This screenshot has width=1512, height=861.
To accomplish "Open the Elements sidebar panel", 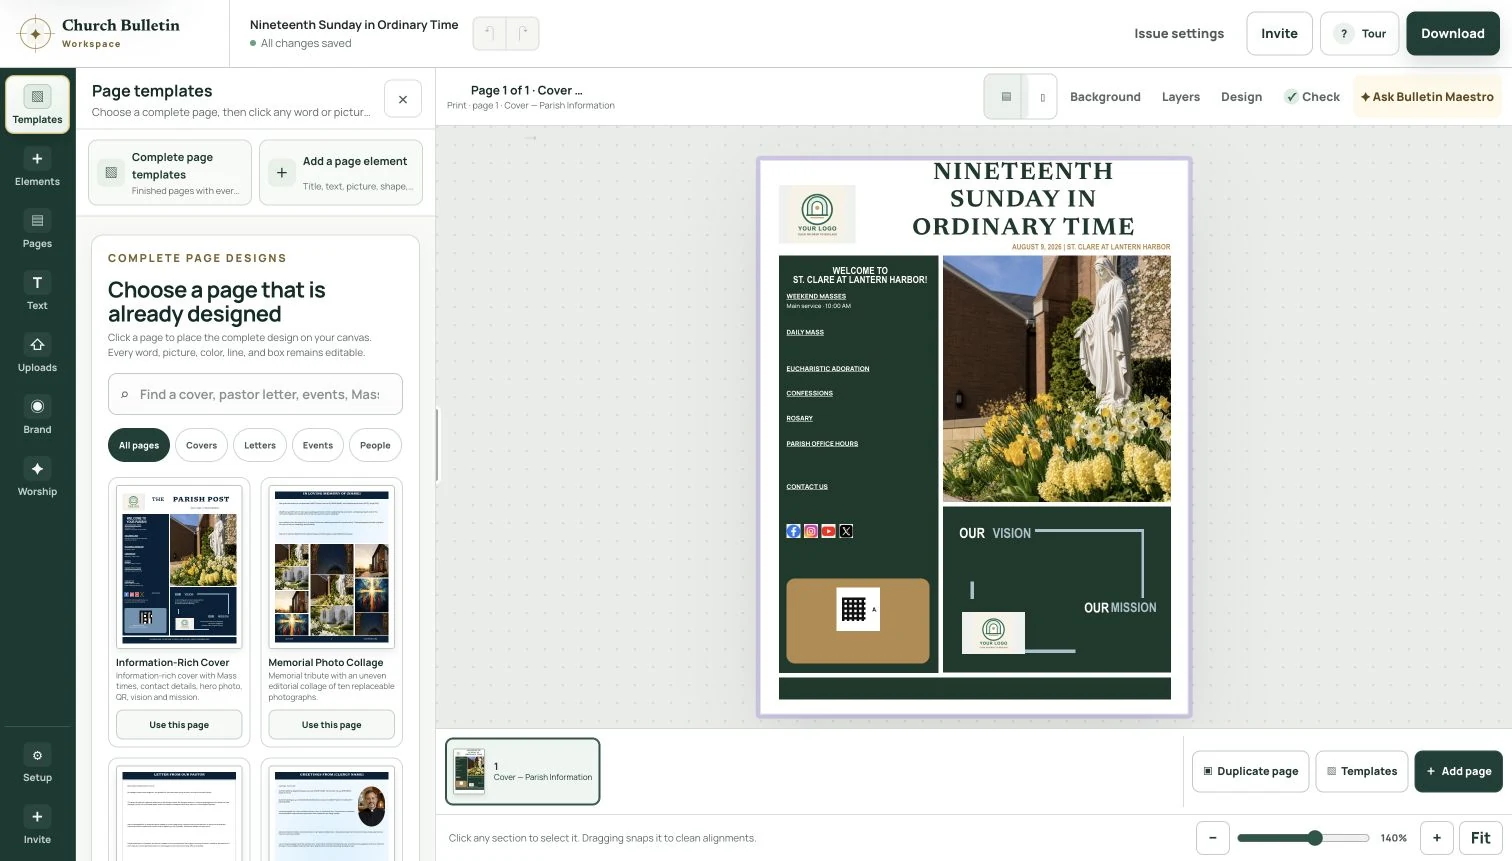I will tap(37, 168).
